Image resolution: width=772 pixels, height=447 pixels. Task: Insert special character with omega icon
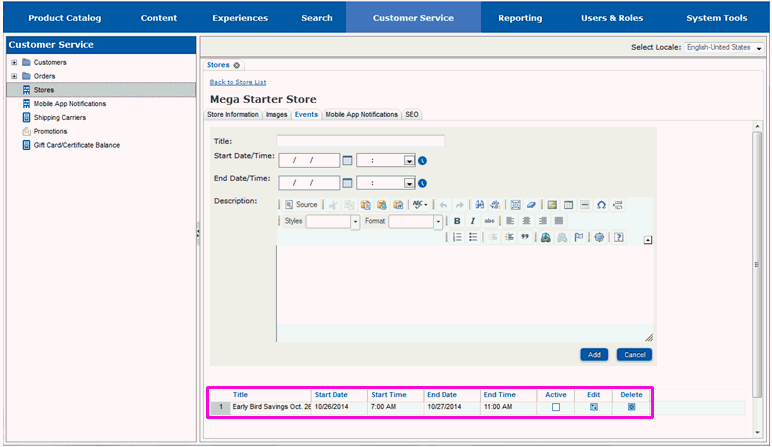pos(601,205)
